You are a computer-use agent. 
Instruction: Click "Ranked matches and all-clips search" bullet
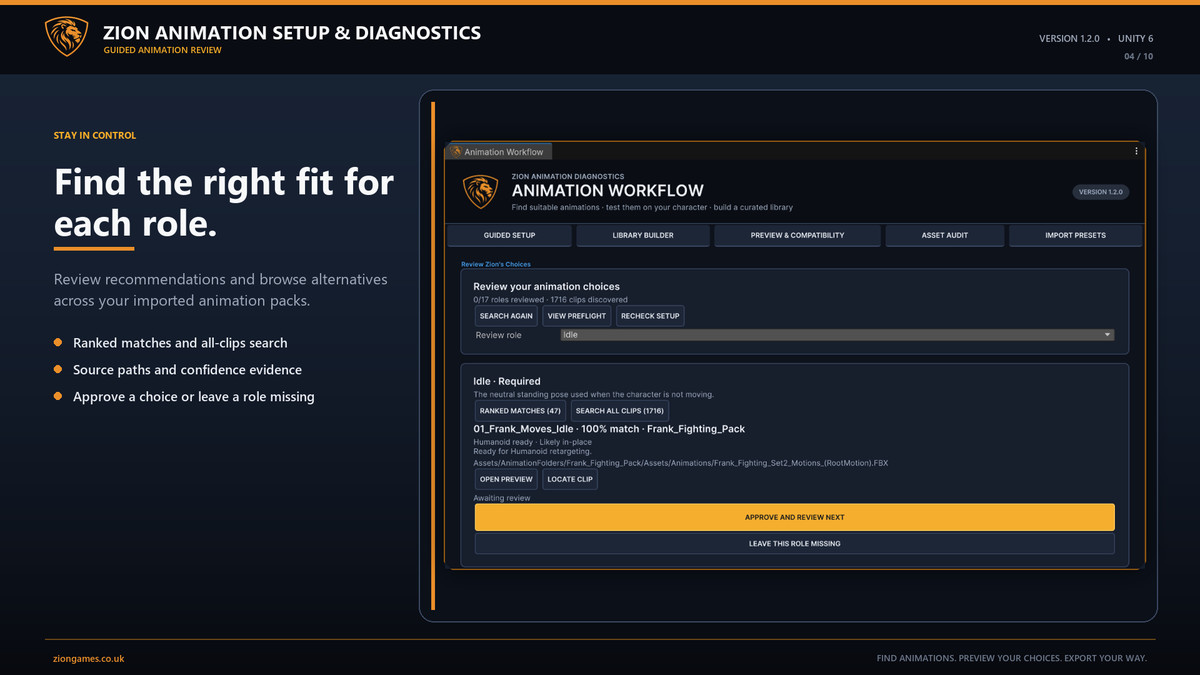click(180, 343)
